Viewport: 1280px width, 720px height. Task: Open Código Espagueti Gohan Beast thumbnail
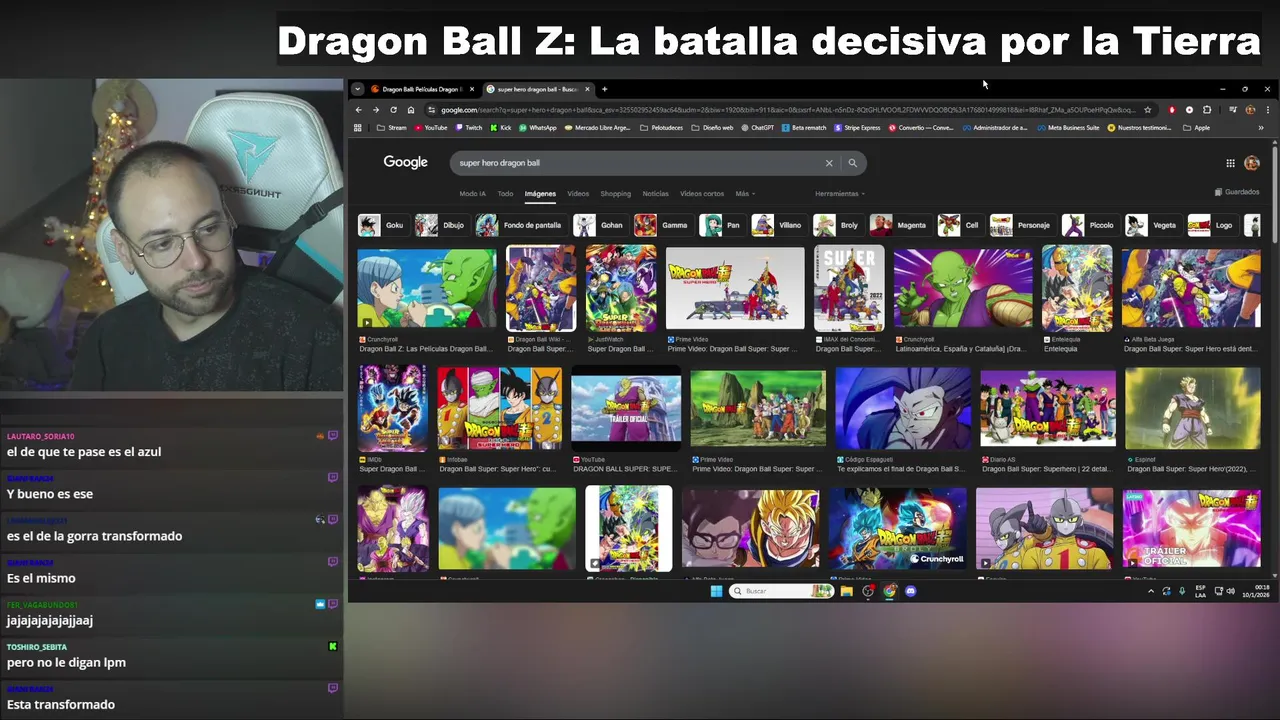[903, 408]
